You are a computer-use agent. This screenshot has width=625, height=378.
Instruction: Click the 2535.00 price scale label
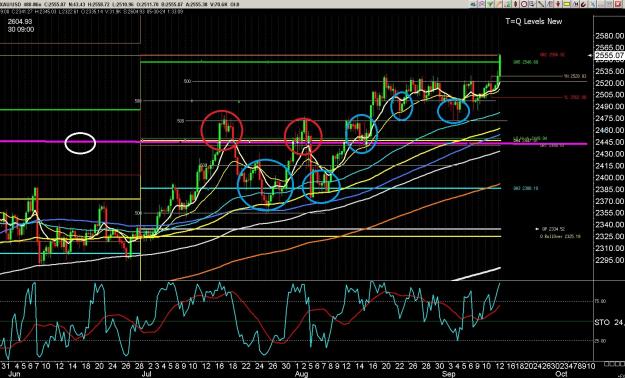[609, 71]
